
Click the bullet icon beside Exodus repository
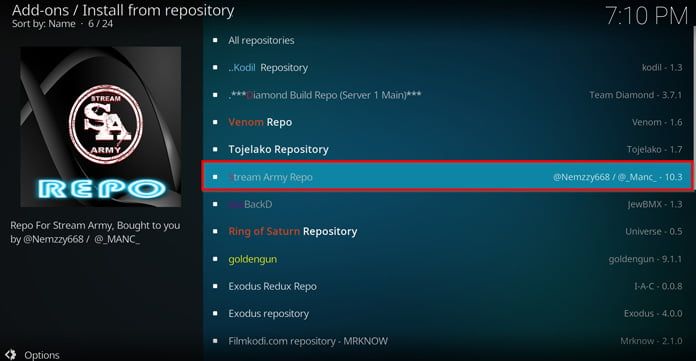(x=215, y=313)
